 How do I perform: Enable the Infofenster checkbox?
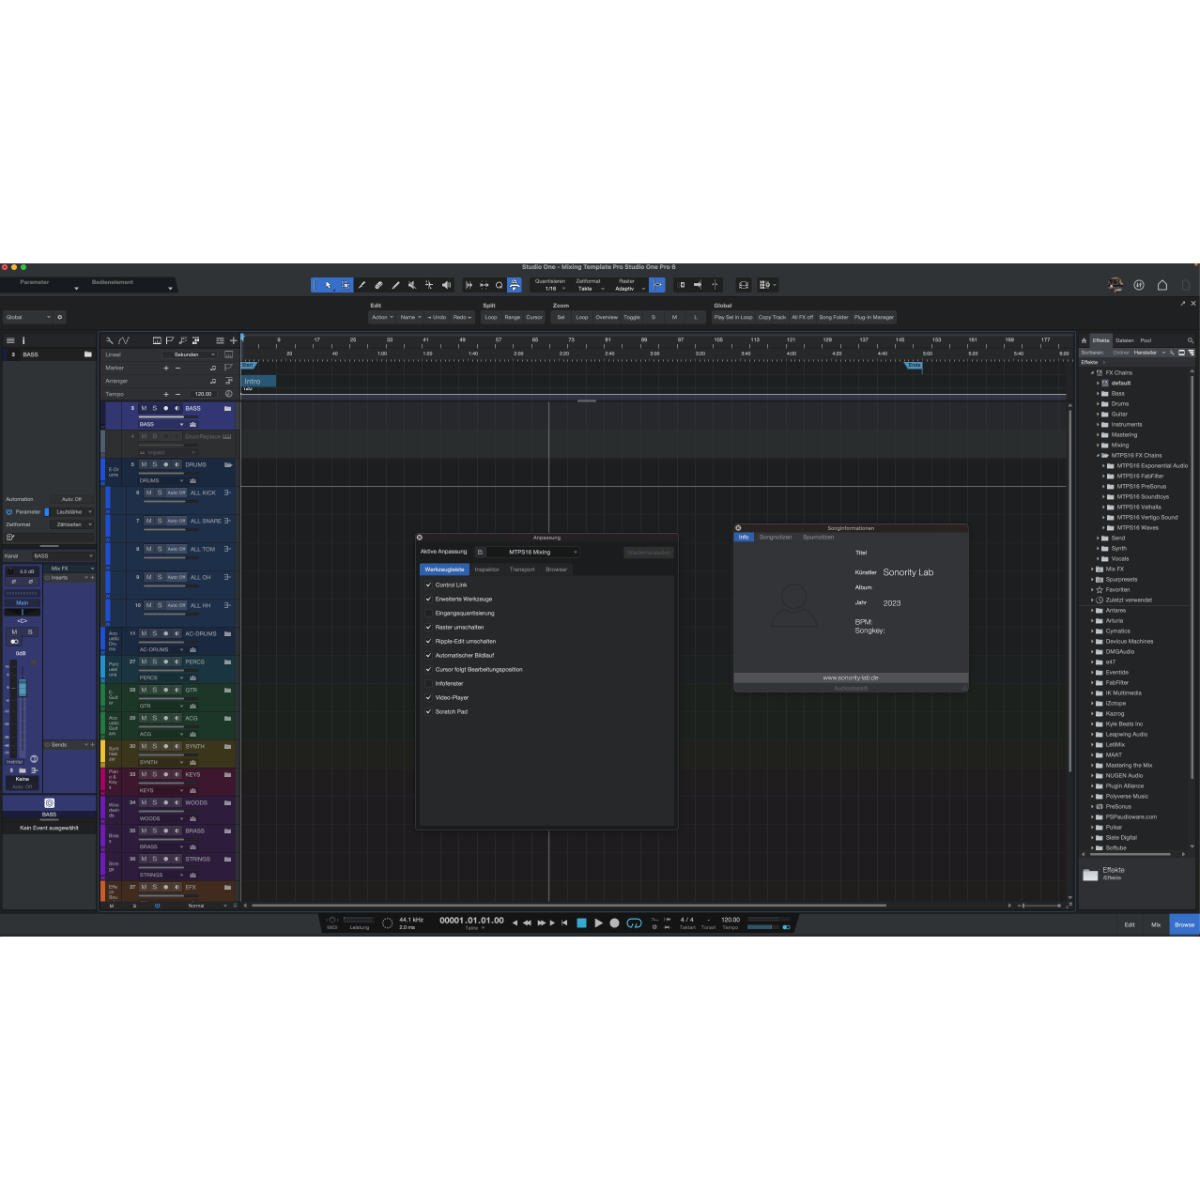[x=429, y=683]
